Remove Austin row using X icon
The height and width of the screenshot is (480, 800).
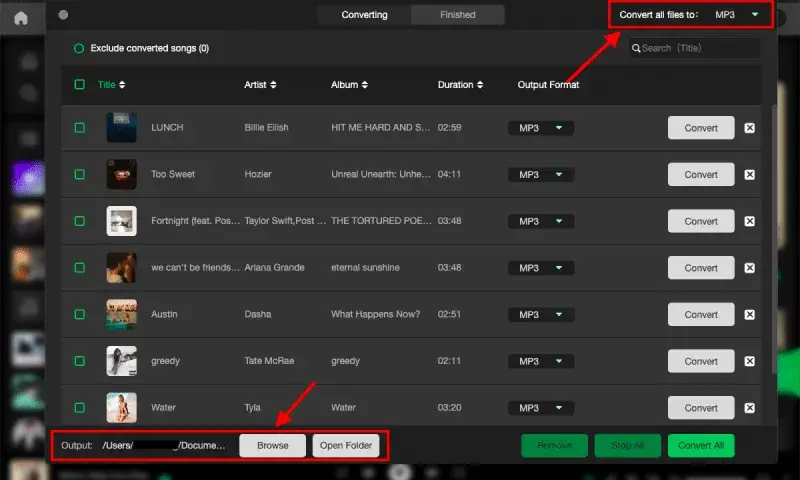coord(749,315)
